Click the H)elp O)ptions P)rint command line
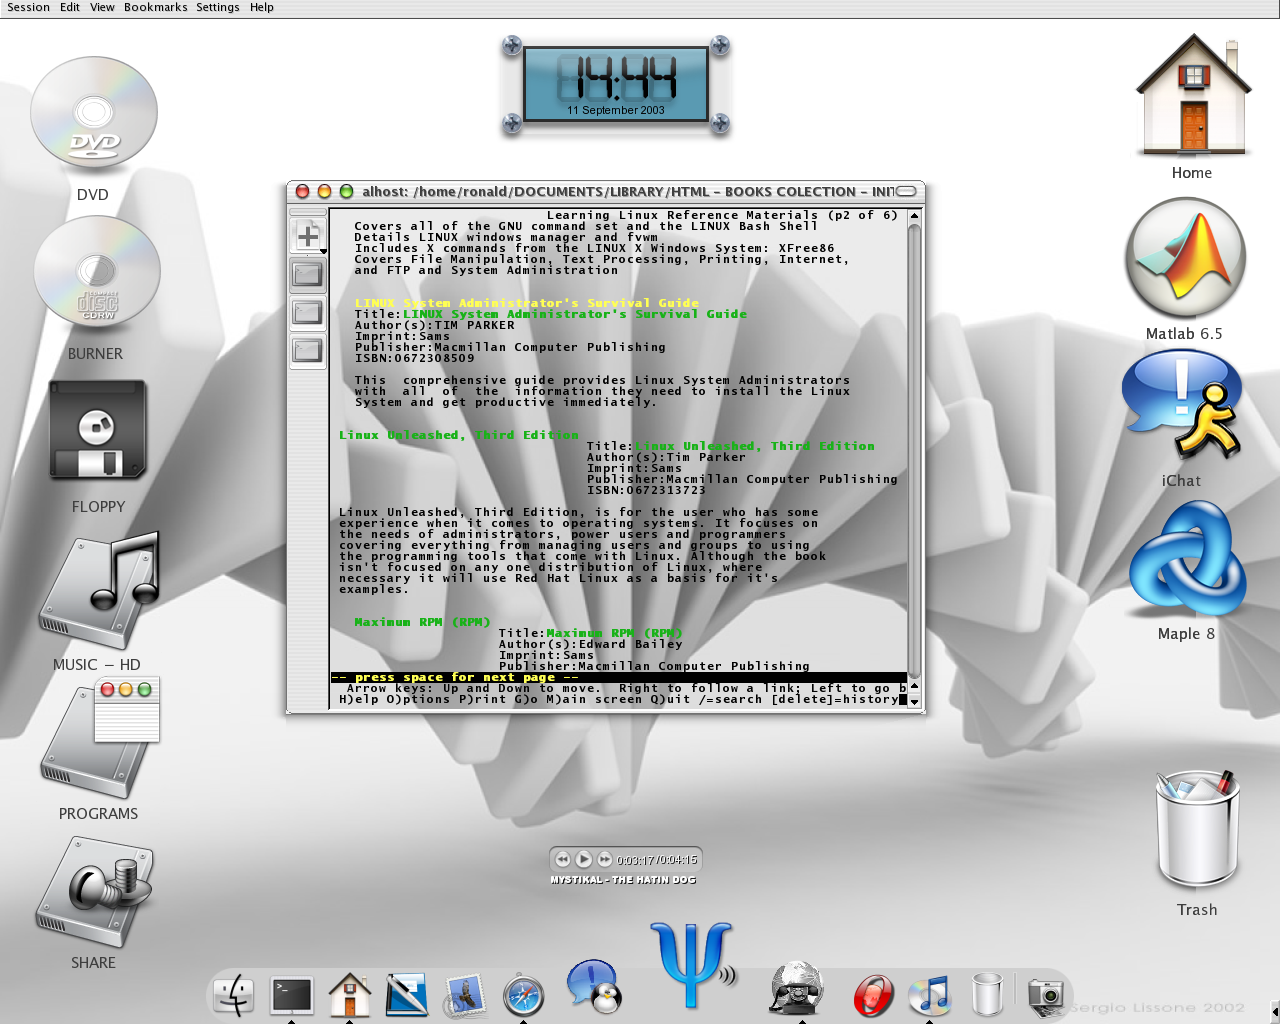1280x1024 pixels. [x=619, y=699]
